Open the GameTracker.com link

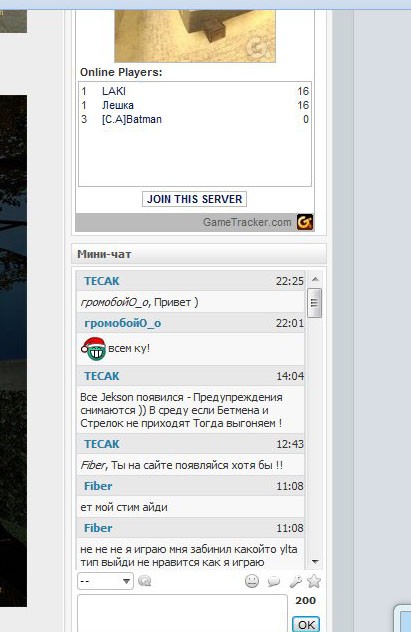pos(247,222)
